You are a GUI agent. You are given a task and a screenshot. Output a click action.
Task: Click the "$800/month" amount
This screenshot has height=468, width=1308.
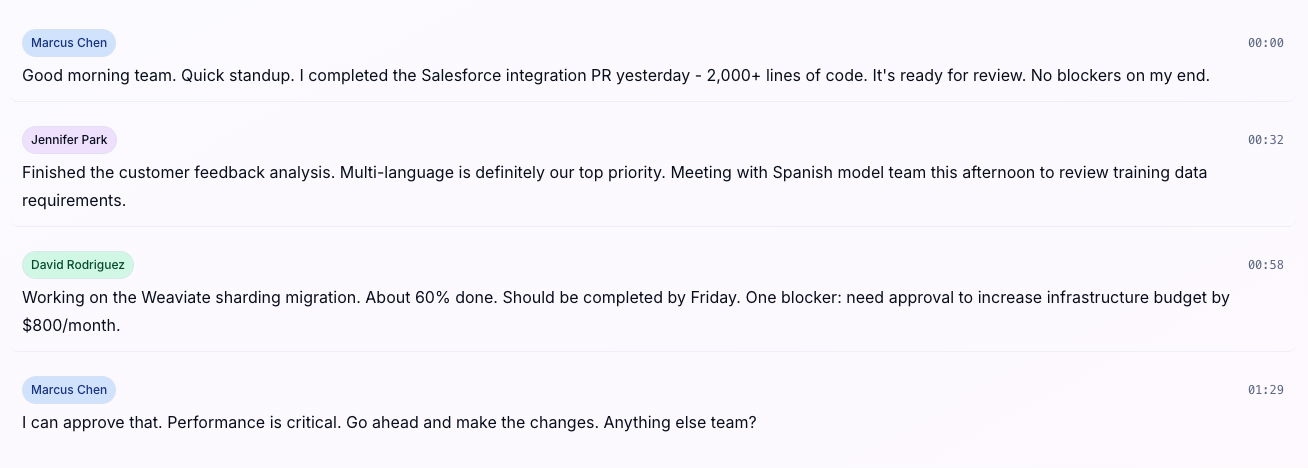pyautogui.click(x=70, y=325)
